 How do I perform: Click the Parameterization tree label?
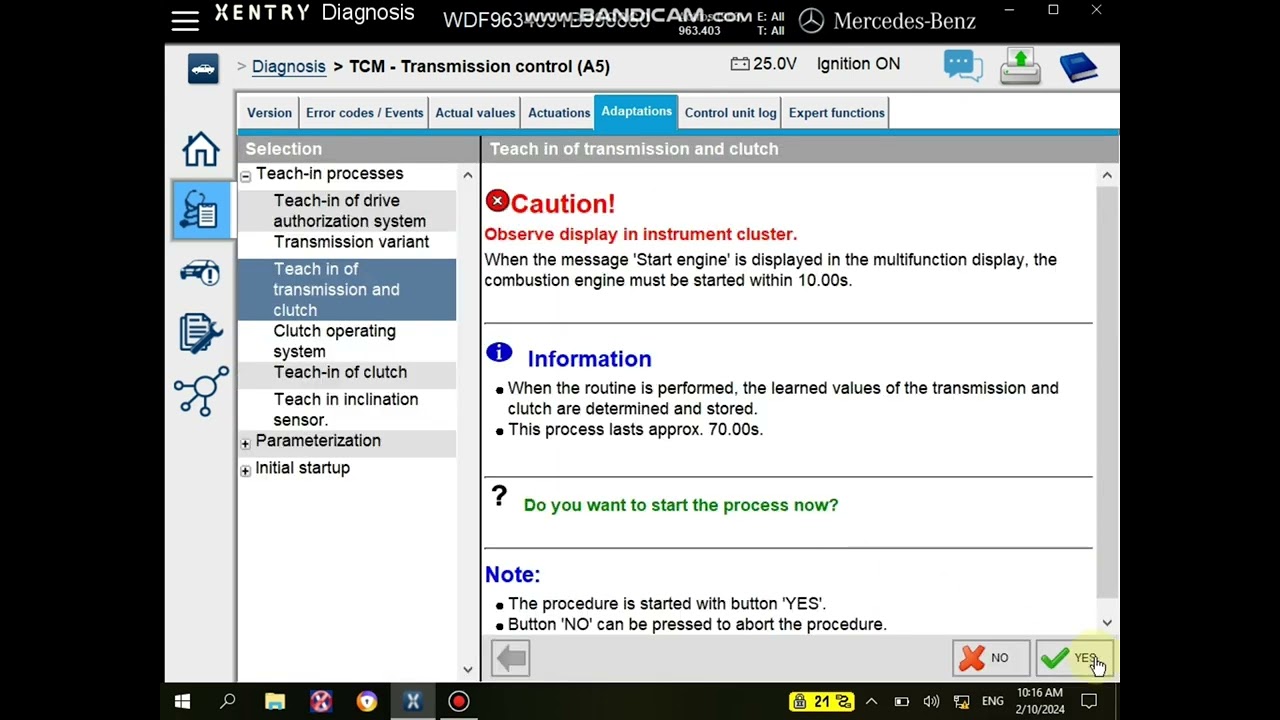pyautogui.click(x=318, y=441)
